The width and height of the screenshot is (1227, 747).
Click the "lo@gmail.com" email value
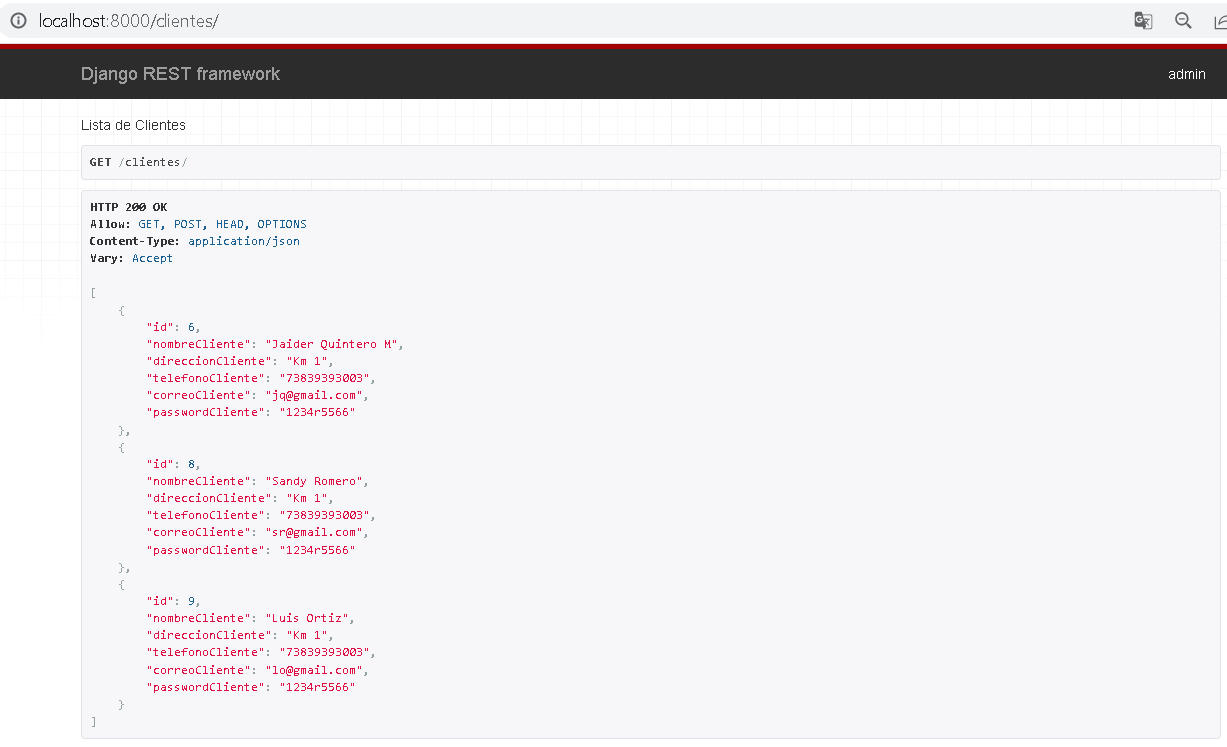coord(315,670)
